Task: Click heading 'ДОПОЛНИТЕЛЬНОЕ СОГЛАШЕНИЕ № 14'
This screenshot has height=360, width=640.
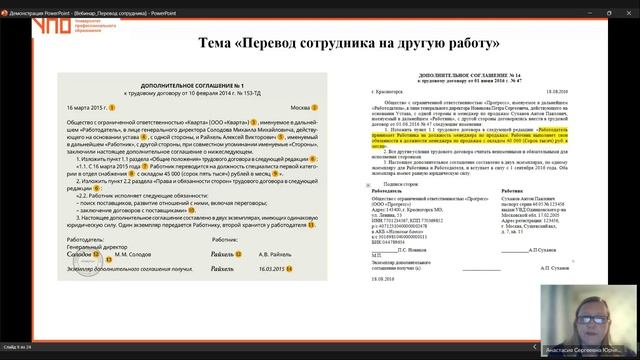Action: pos(470,76)
